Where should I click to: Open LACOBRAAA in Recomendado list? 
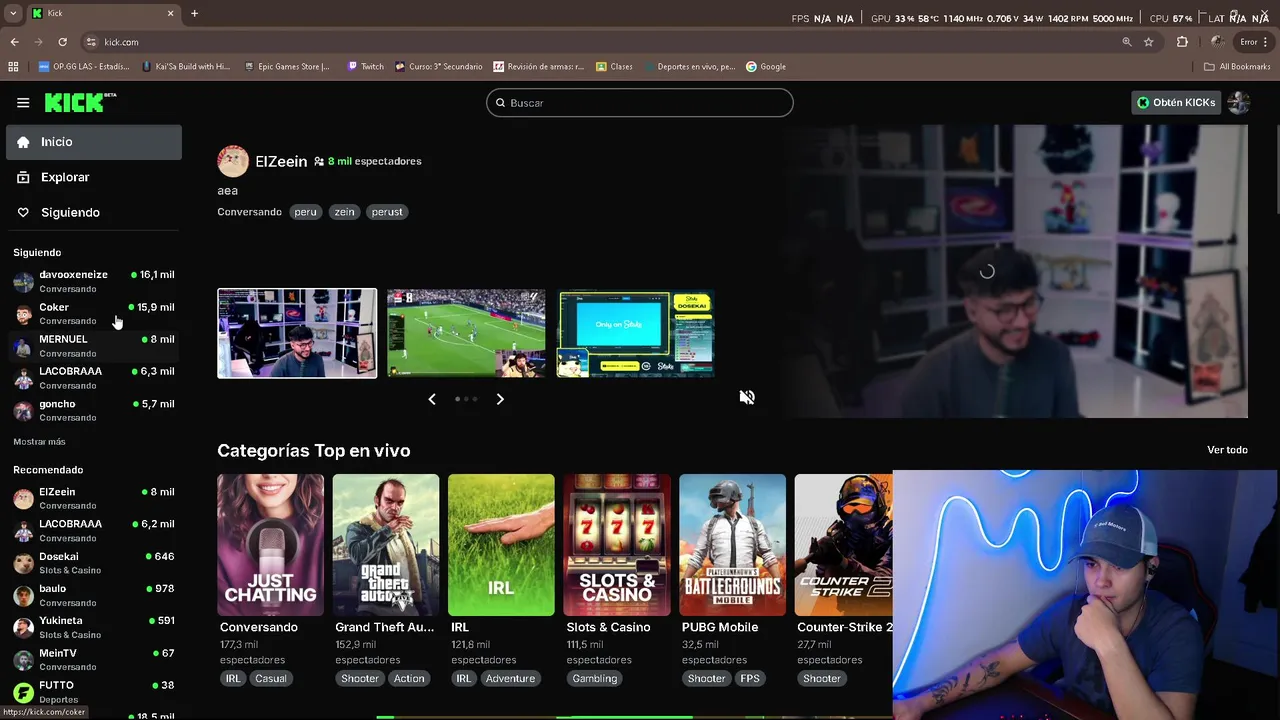tap(94, 530)
